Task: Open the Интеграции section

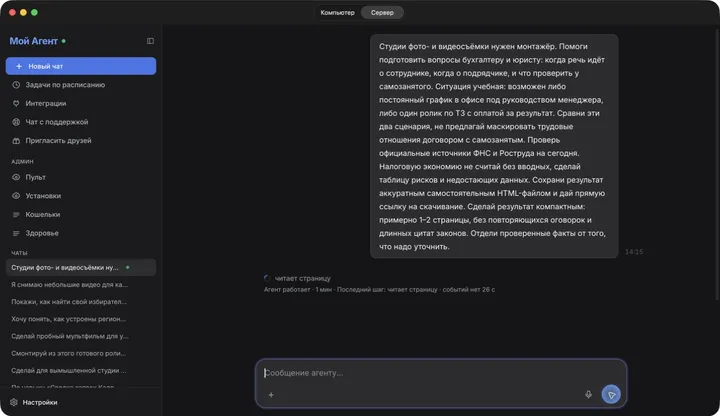Action: click(81, 103)
